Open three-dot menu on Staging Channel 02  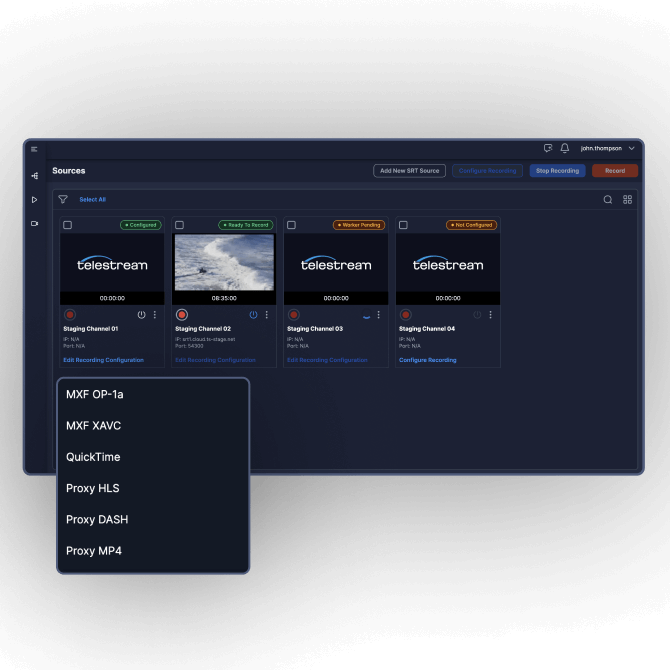pos(267,315)
